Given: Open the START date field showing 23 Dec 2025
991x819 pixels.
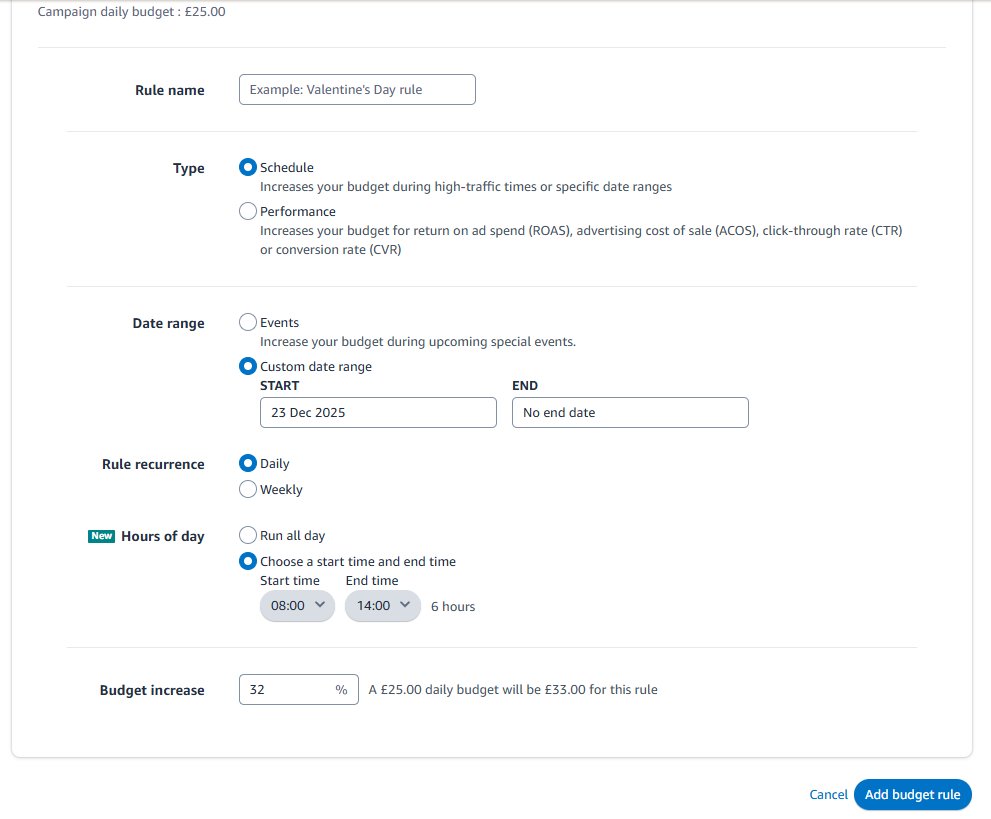Looking at the screenshot, I should point(377,412).
